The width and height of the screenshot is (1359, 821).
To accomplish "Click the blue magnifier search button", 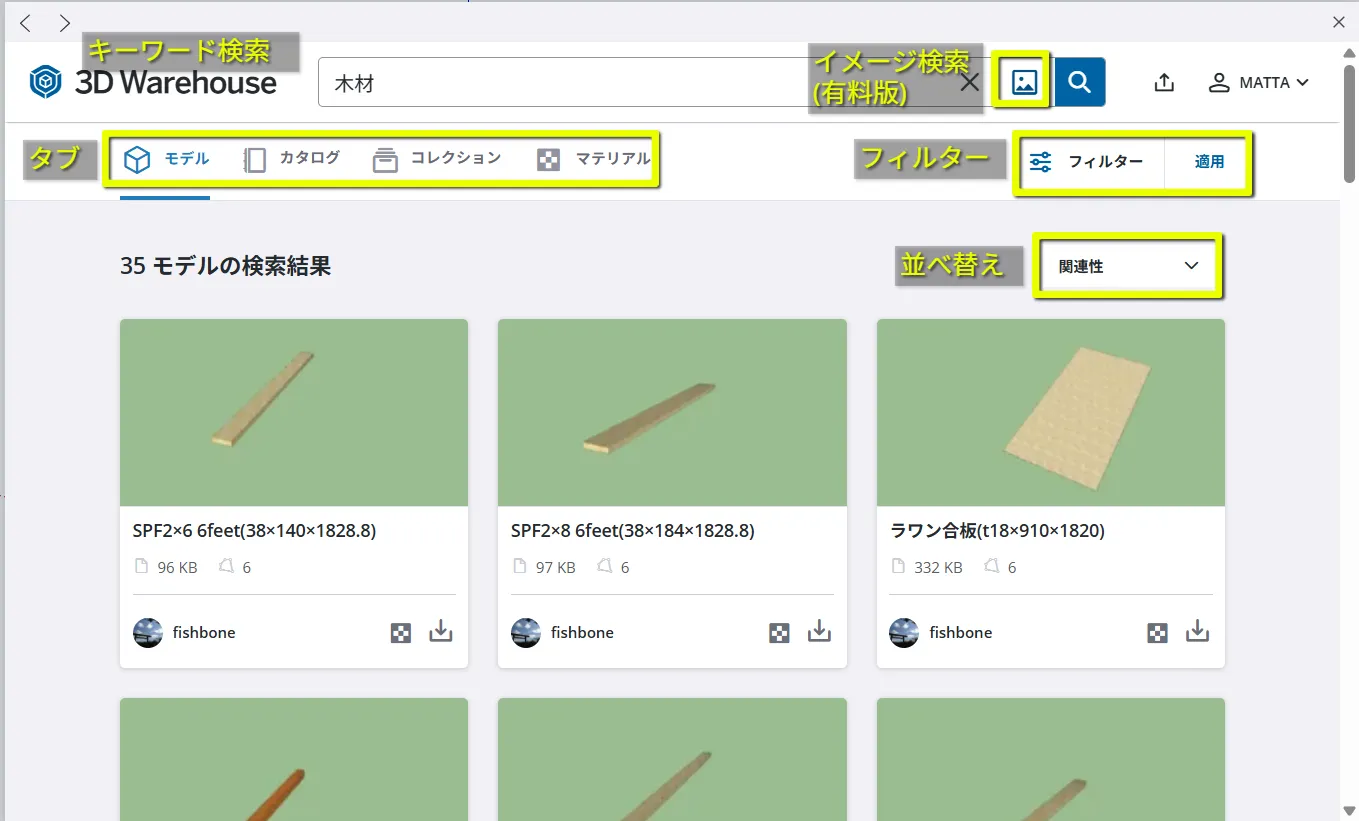I will click(1080, 82).
